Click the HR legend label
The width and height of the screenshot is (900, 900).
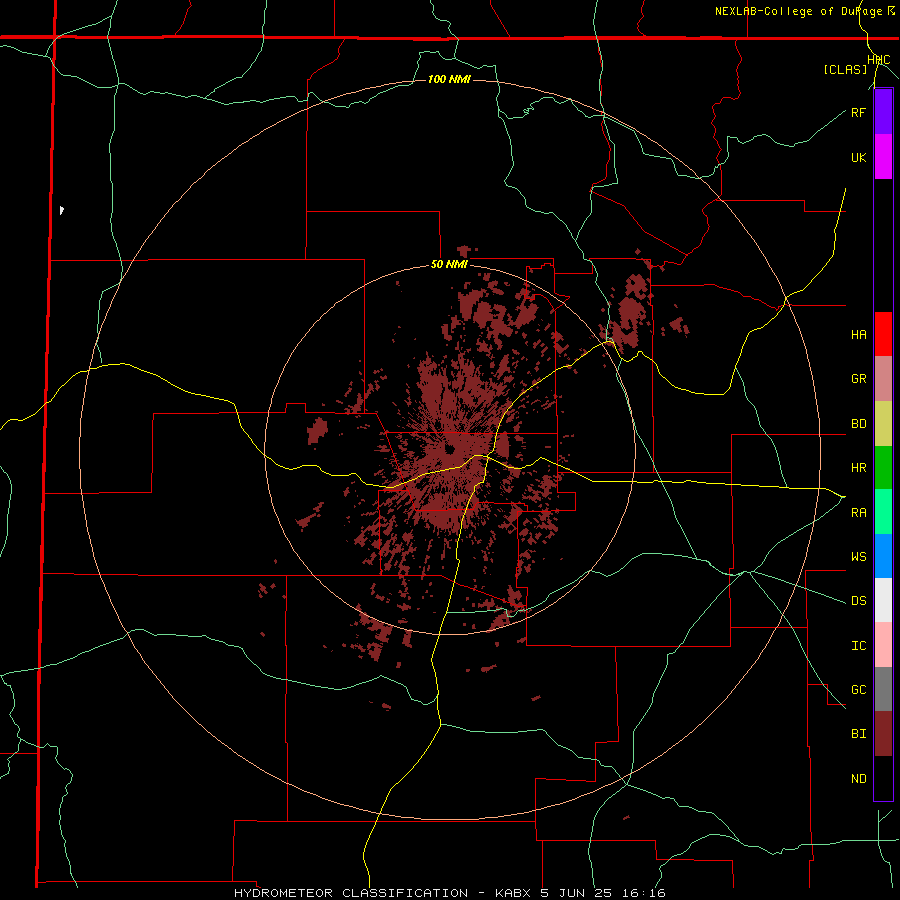click(858, 468)
